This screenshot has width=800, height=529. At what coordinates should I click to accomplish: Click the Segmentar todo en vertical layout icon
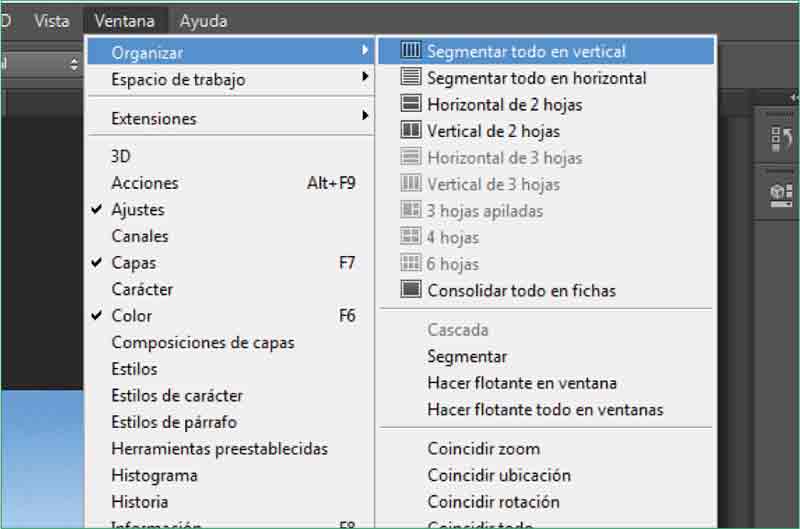[411, 51]
